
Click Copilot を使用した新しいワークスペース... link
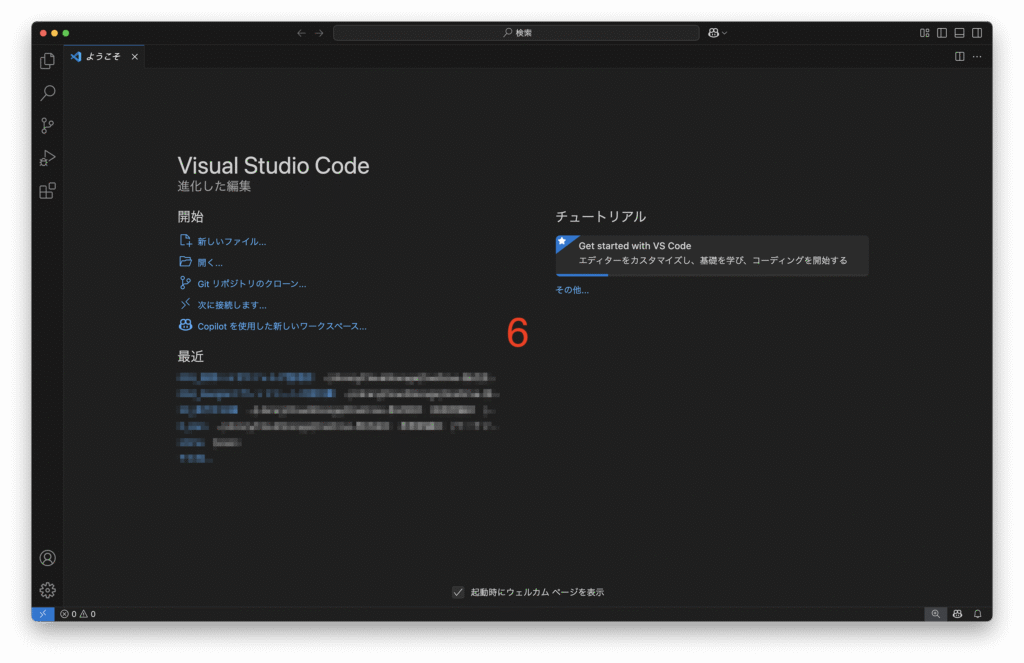click(282, 326)
